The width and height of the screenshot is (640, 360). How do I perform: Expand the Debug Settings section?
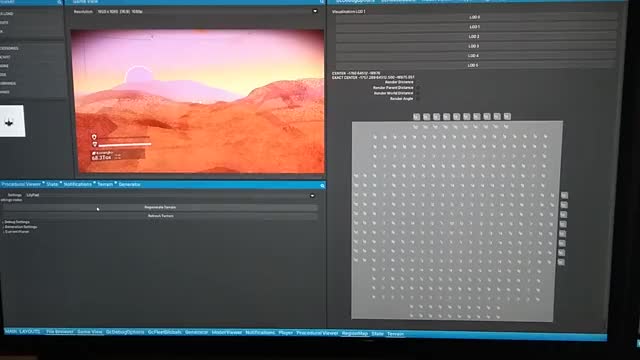tap(17, 222)
